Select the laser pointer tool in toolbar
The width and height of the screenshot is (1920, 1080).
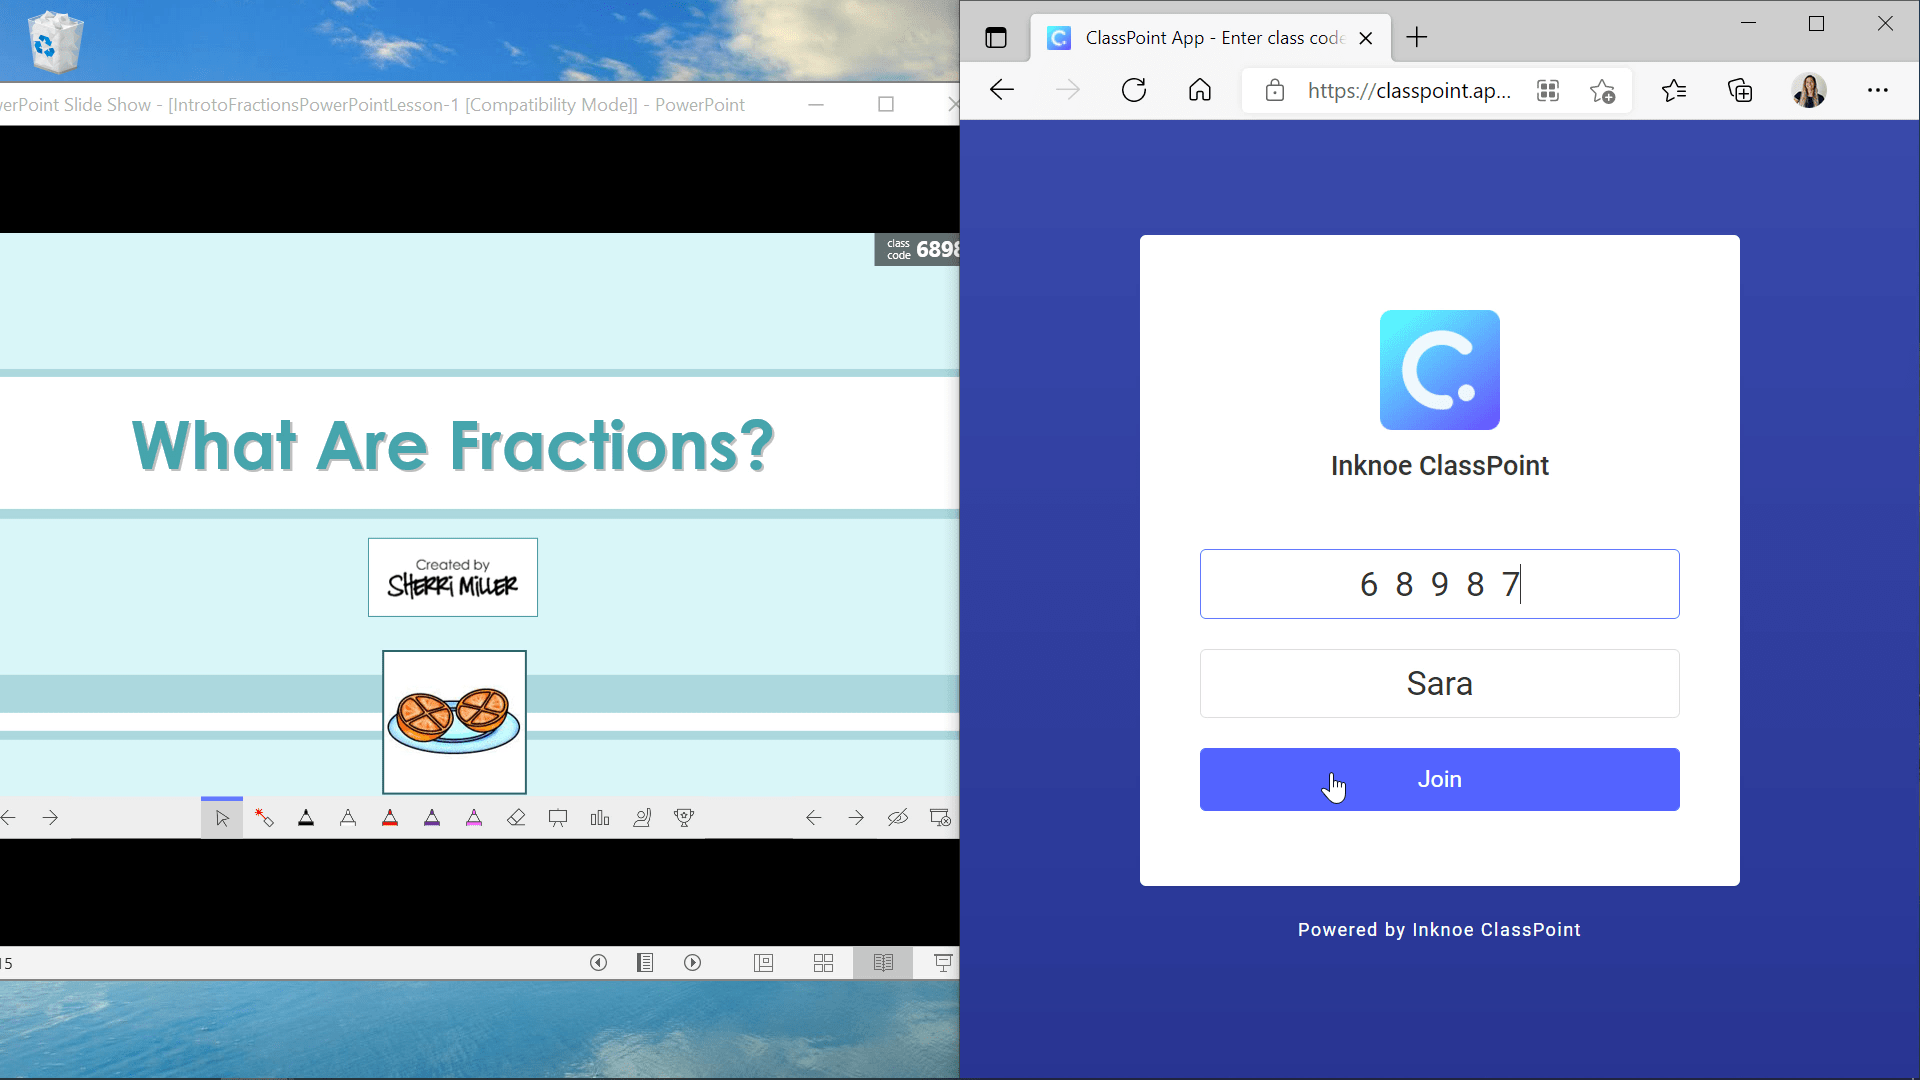[264, 818]
